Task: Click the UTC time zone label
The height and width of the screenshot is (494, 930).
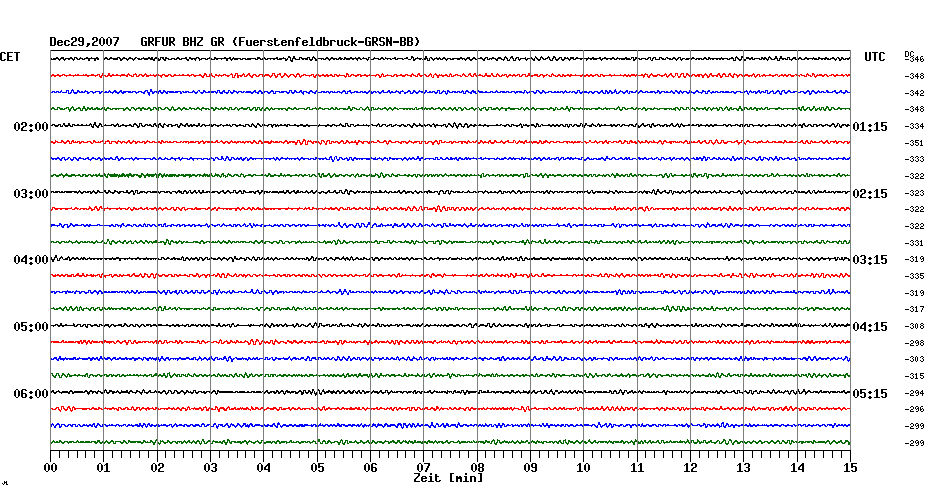Action: 875,57
